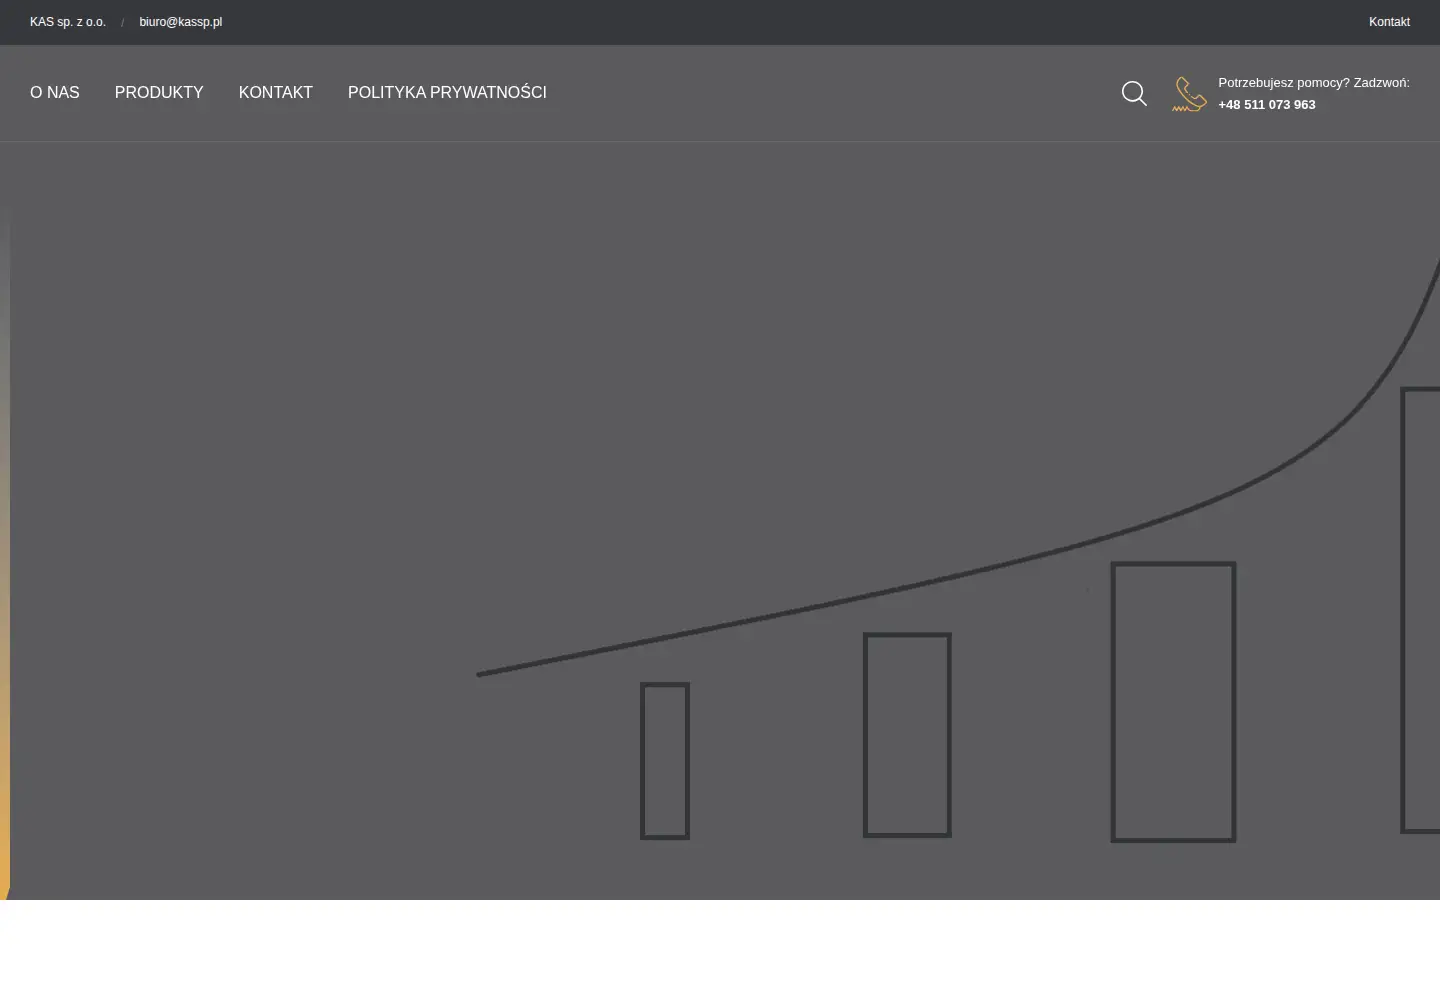Call the +48 511 073 963 number

click(1267, 105)
